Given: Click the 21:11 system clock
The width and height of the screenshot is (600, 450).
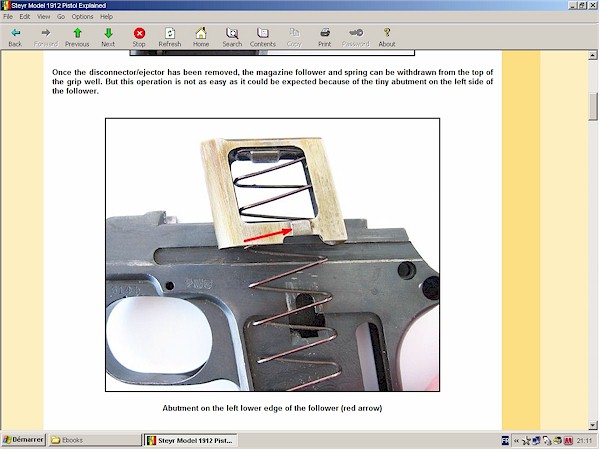Looking at the screenshot, I should click(584, 441).
